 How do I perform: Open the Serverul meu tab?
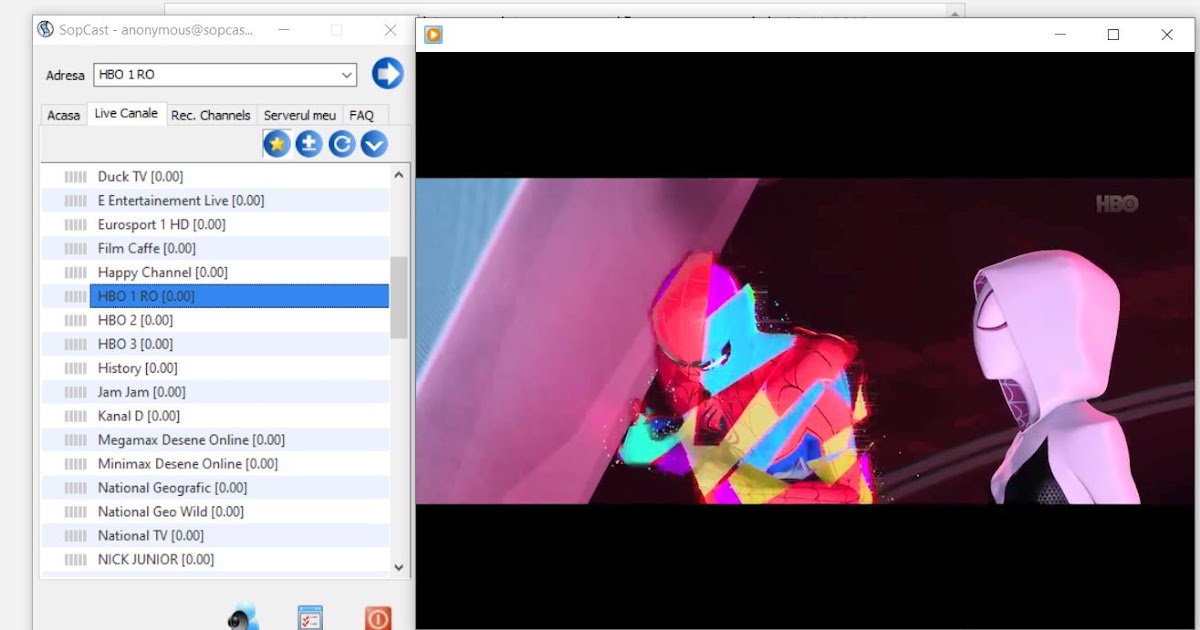pyautogui.click(x=300, y=115)
